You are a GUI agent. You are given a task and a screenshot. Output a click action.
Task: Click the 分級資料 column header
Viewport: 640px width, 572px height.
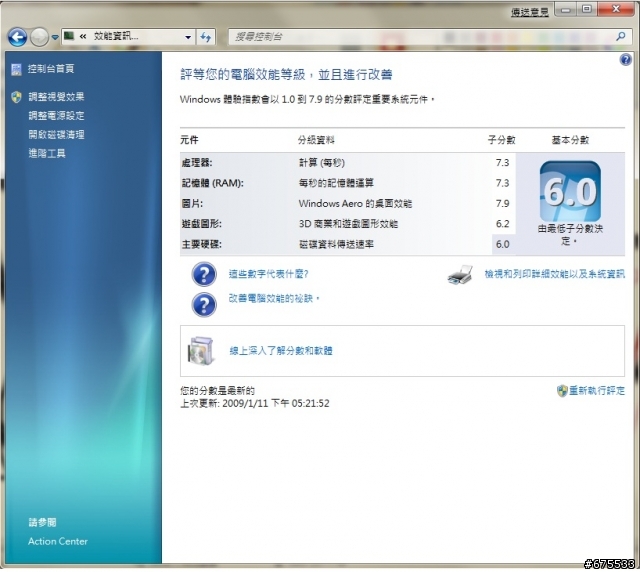click(316, 140)
